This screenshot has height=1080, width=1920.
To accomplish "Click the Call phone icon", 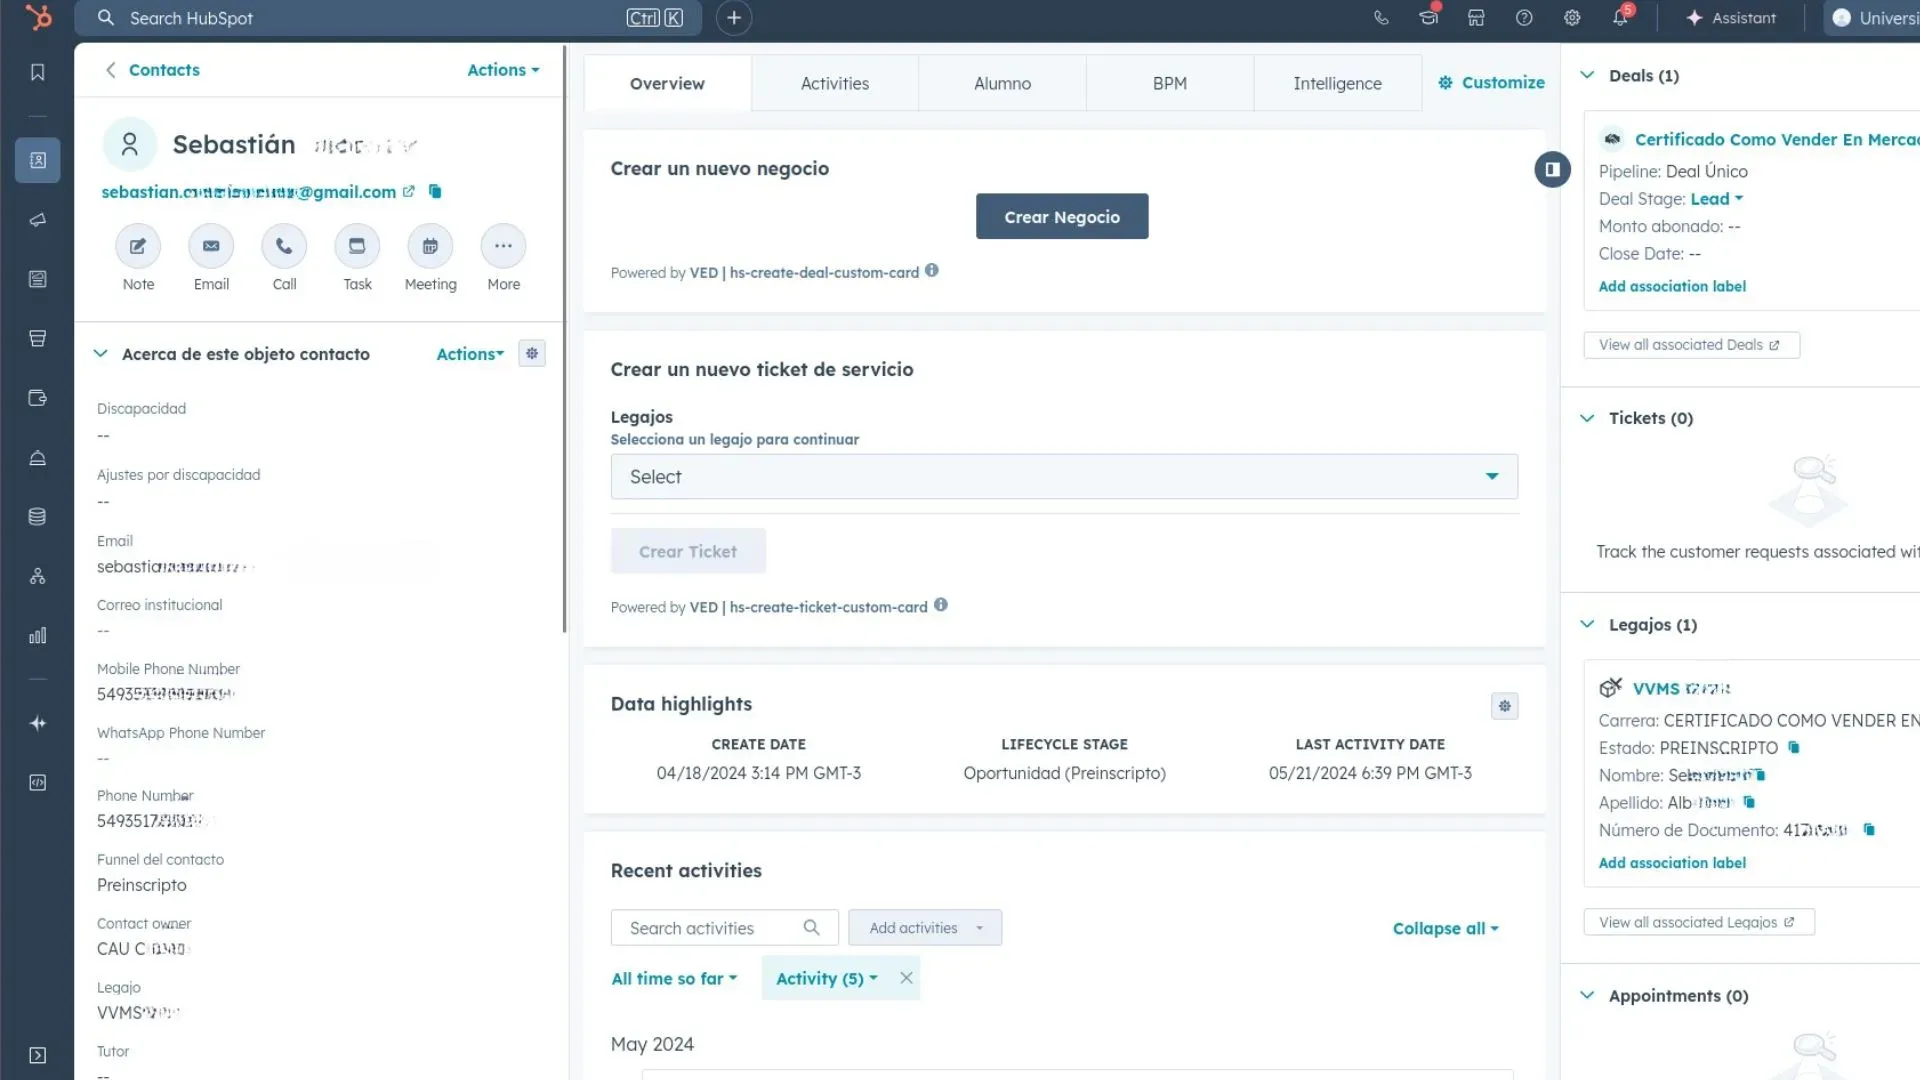I will [284, 246].
